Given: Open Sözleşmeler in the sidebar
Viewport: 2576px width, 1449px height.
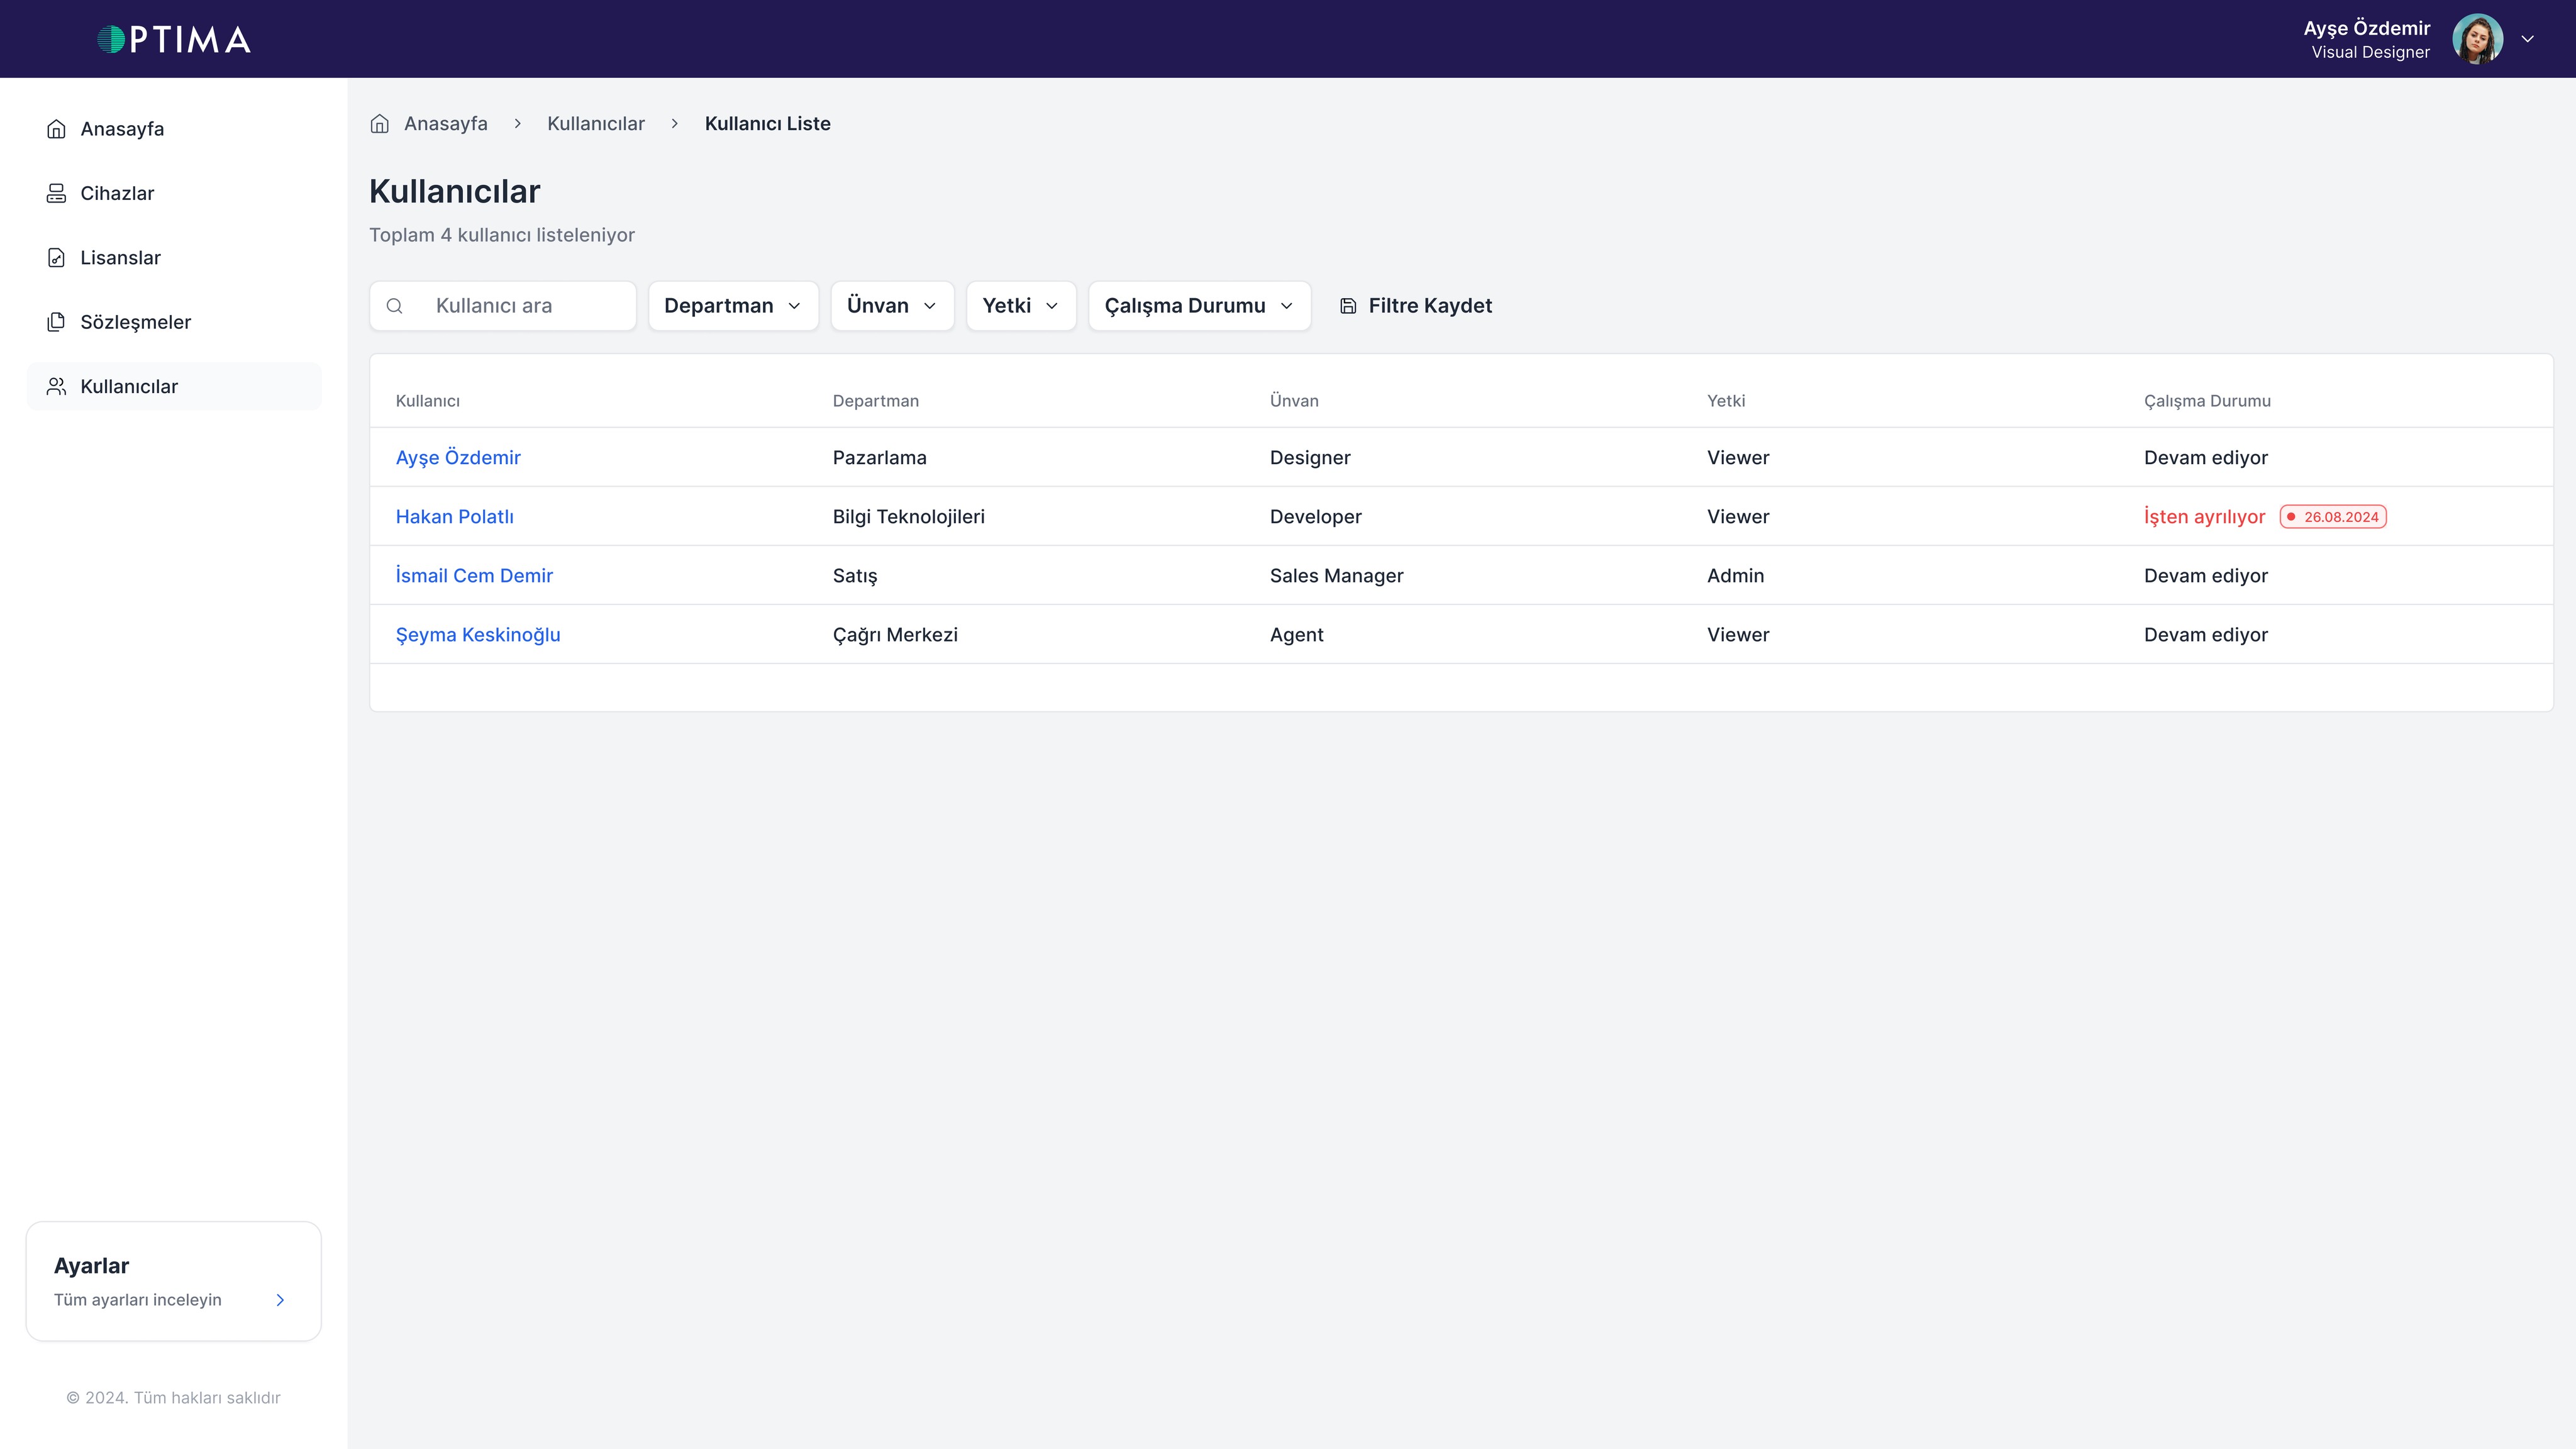Looking at the screenshot, I should click(174, 322).
